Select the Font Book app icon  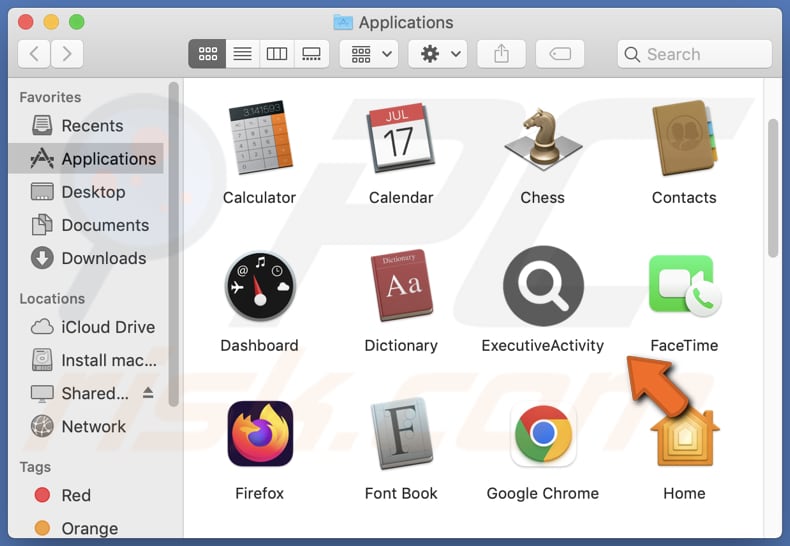pyautogui.click(x=402, y=433)
